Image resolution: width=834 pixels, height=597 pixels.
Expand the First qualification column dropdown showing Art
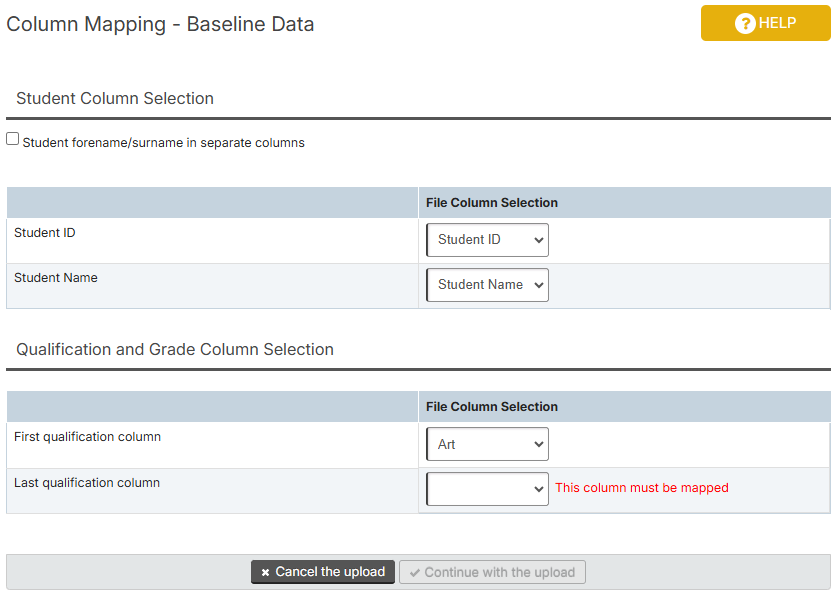pos(487,444)
